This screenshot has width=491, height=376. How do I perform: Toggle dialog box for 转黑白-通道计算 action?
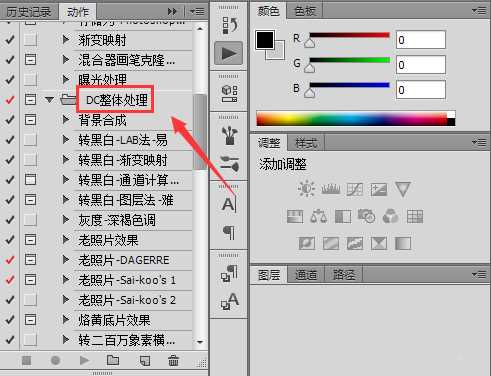pyautogui.click(x=30, y=180)
